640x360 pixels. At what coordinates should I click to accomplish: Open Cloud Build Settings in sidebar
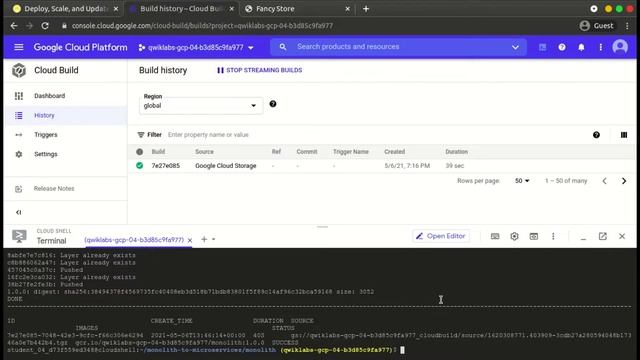pos(46,154)
